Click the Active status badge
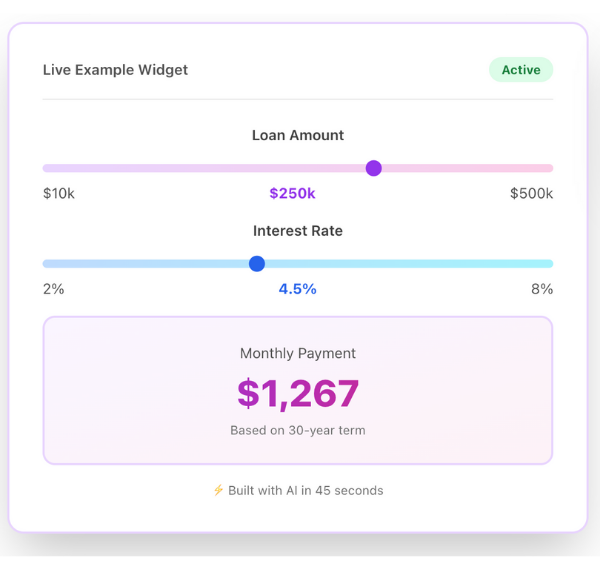This screenshot has height=570, width=600. tap(521, 70)
